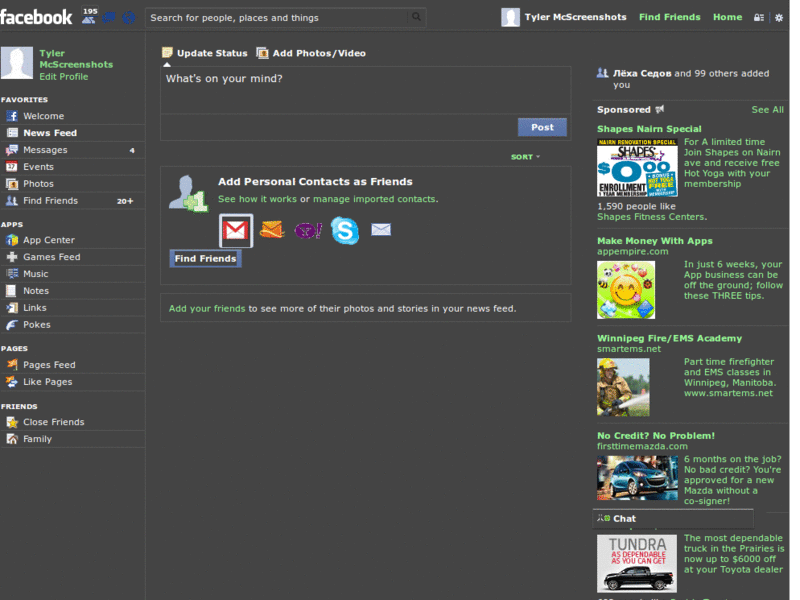The width and height of the screenshot is (800, 600).
Task: Click the Post button
Action: 542,127
